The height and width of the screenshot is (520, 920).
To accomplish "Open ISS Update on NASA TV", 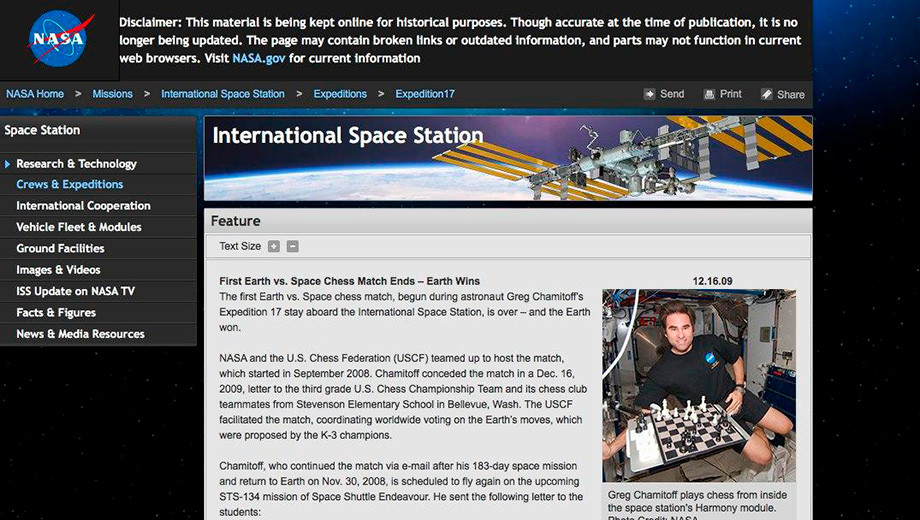I will click(x=76, y=291).
